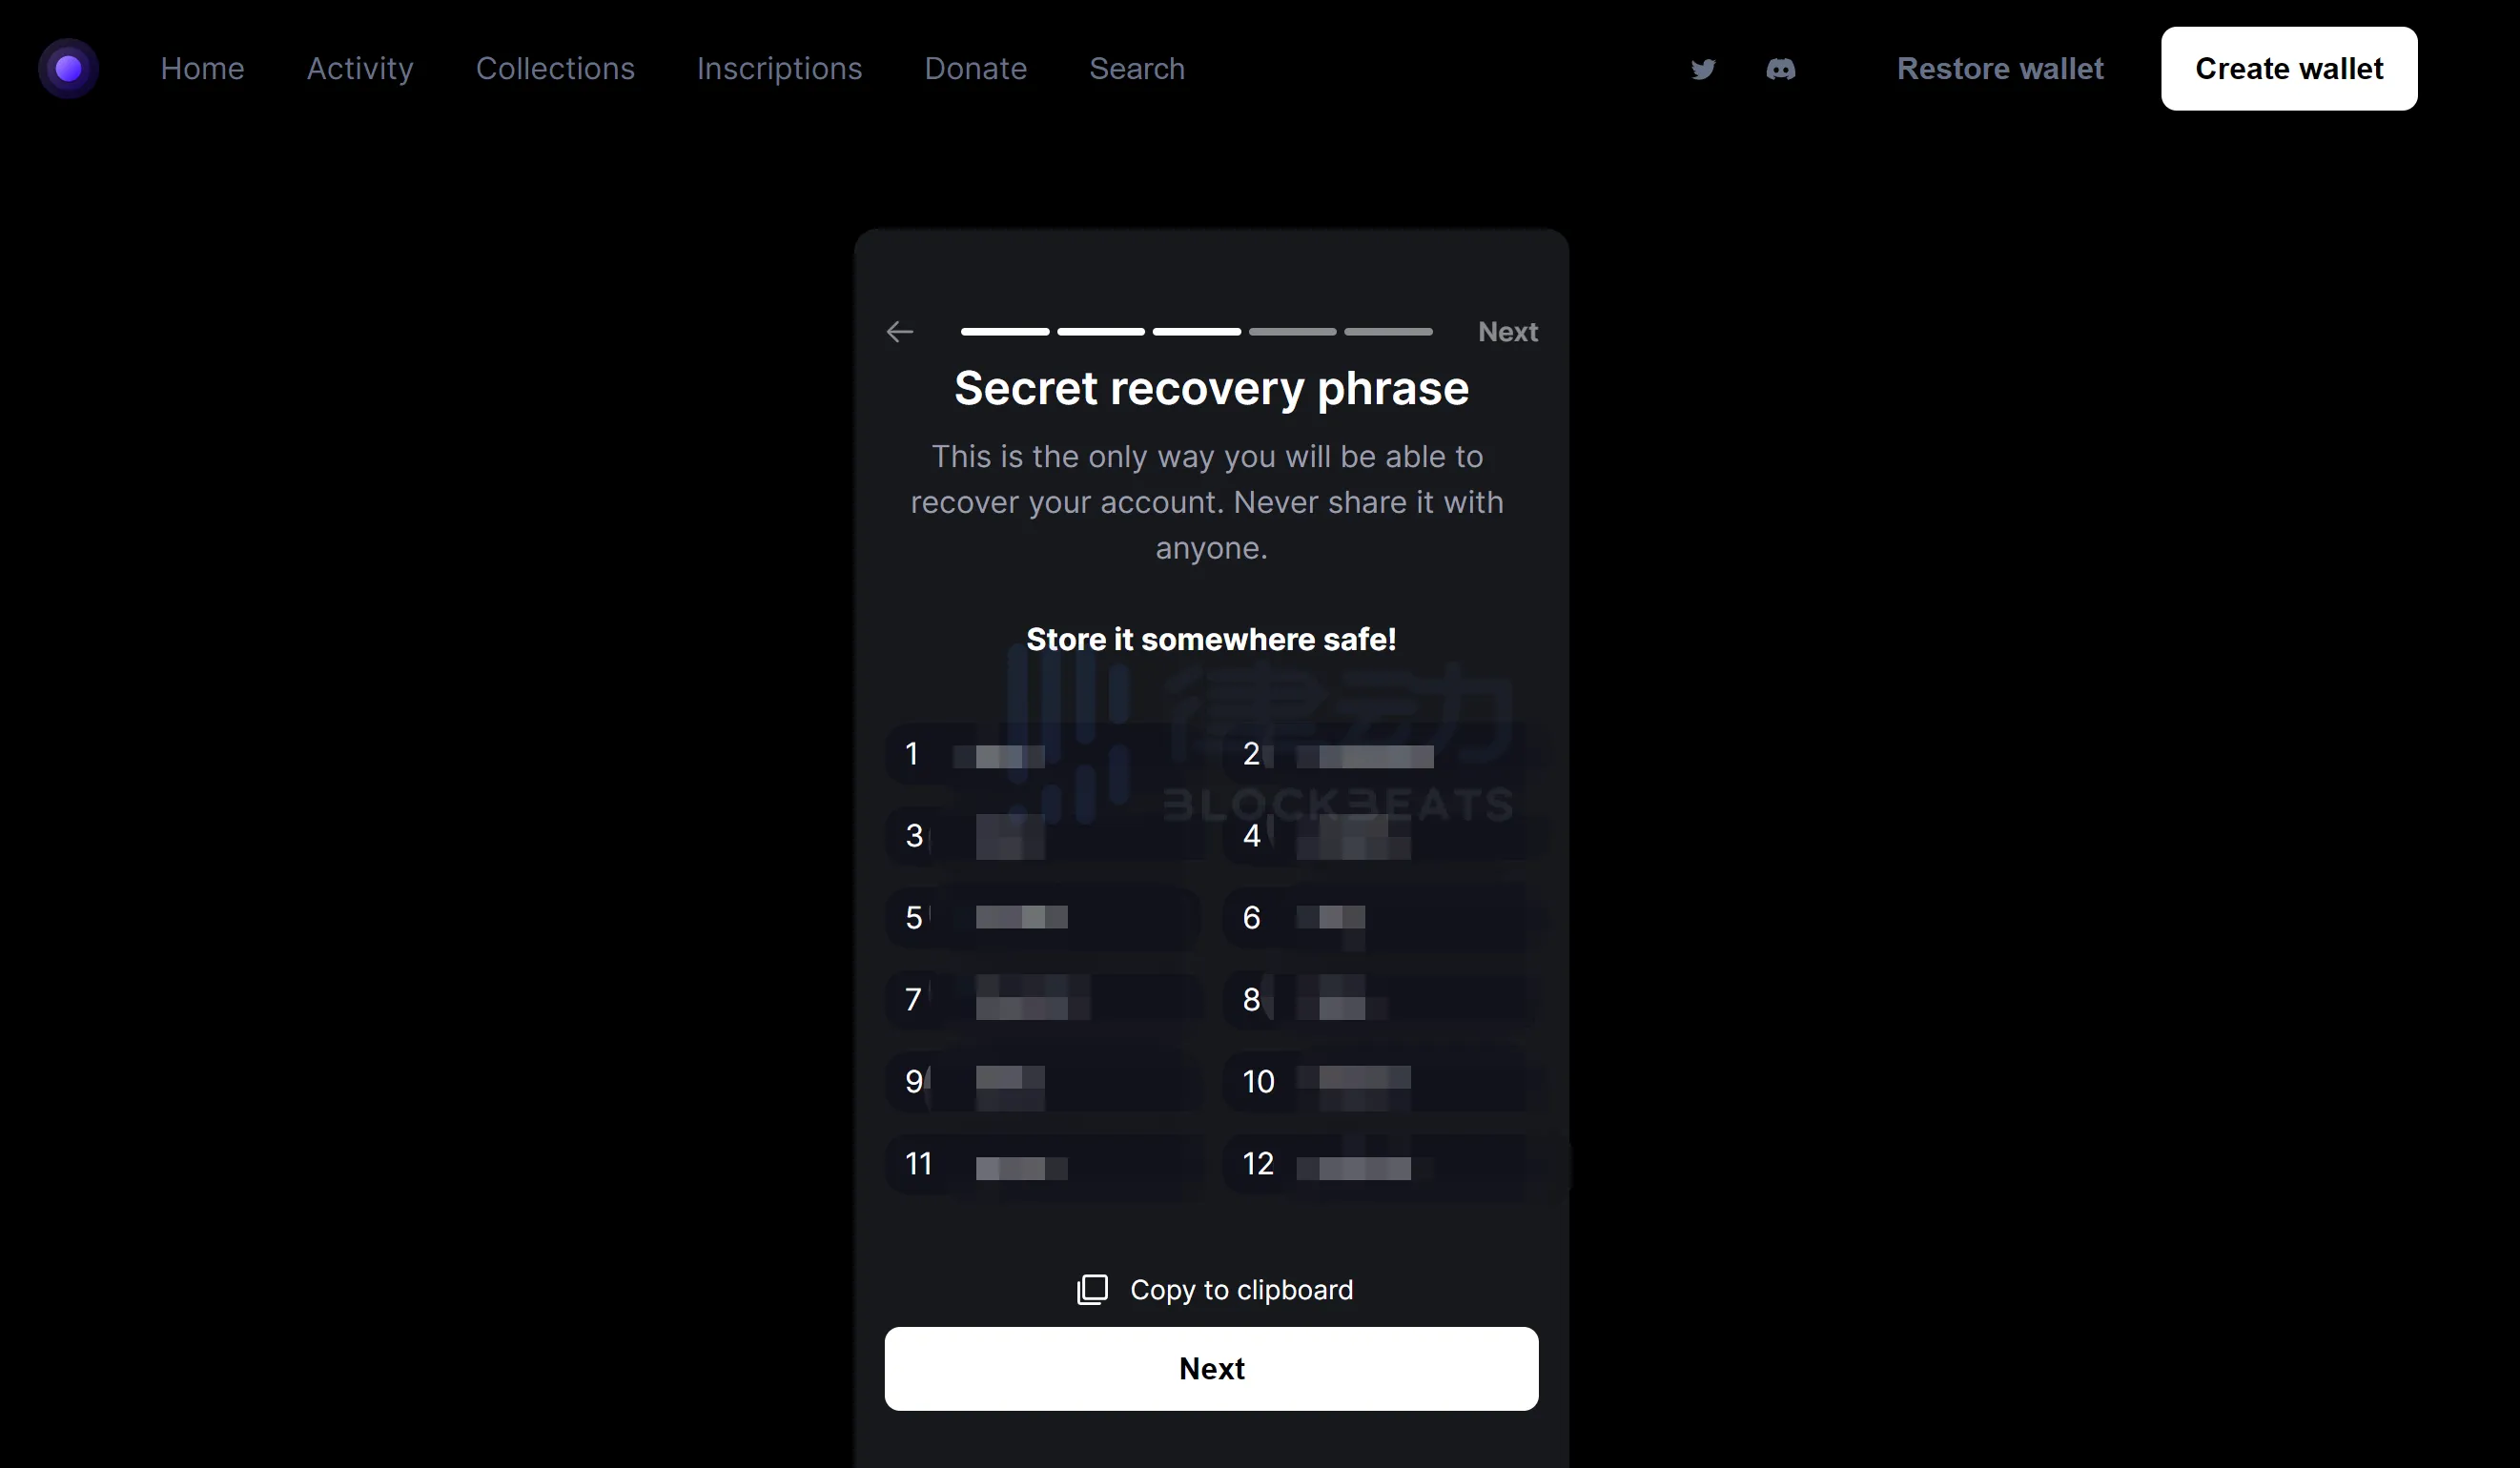Click the back arrow on recovery phrase
The image size is (2520, 1468).
tap(900, 330)
